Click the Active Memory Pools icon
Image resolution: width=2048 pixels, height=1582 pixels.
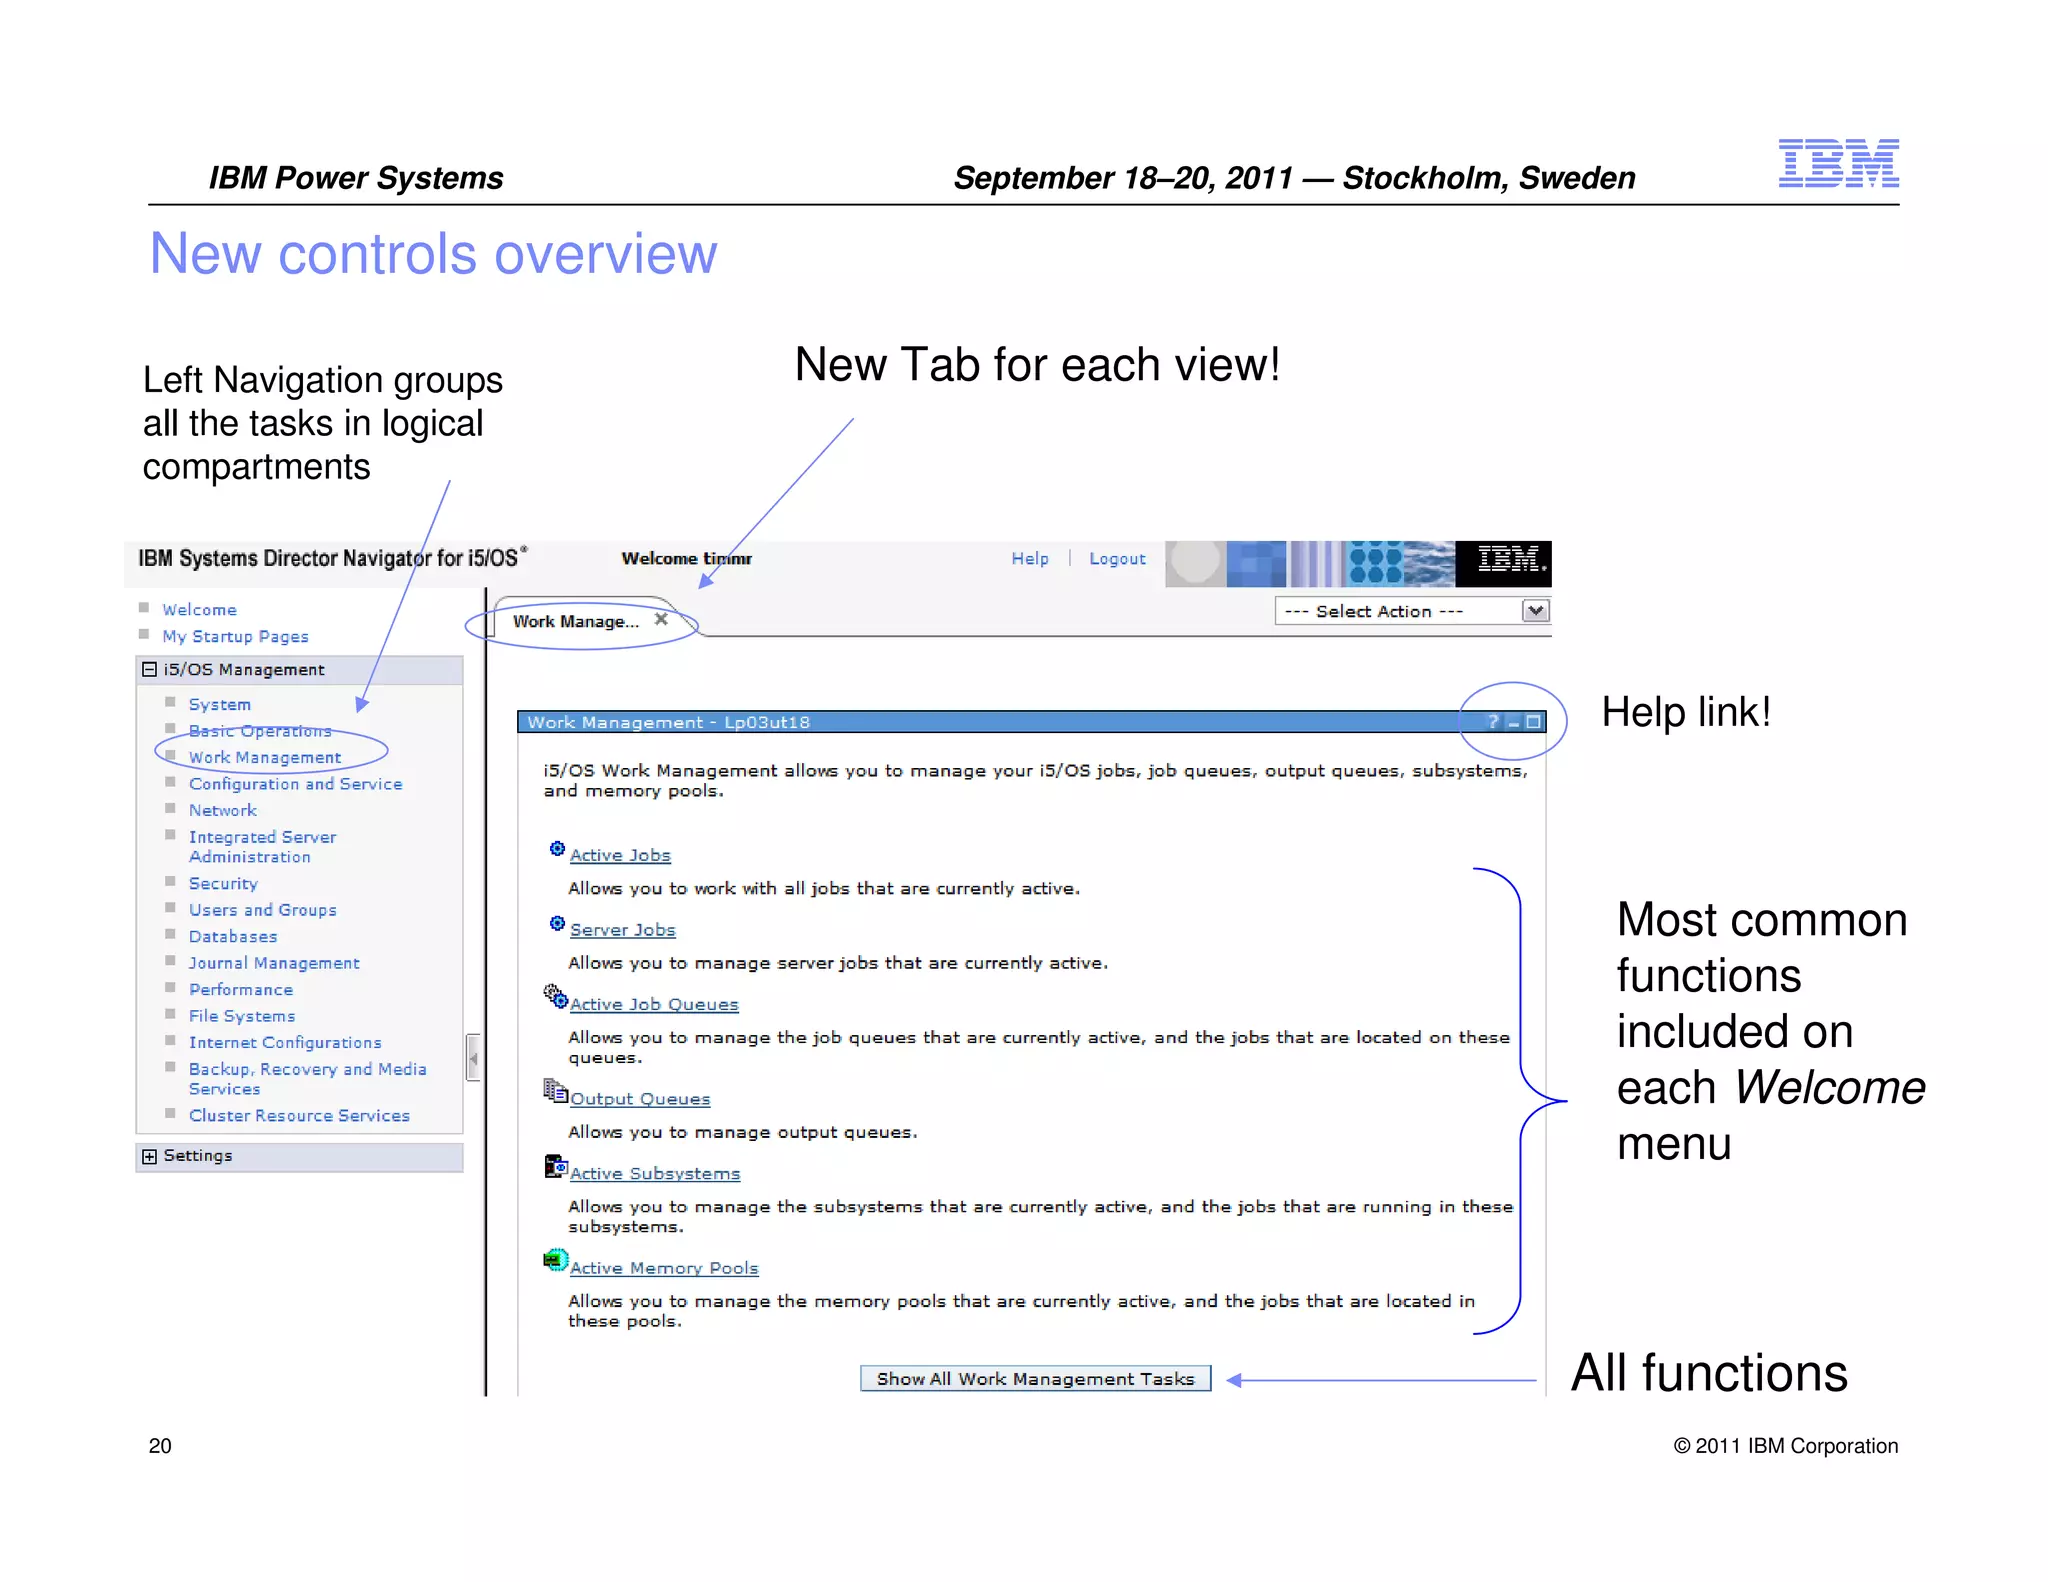[x=556, y=1260]
